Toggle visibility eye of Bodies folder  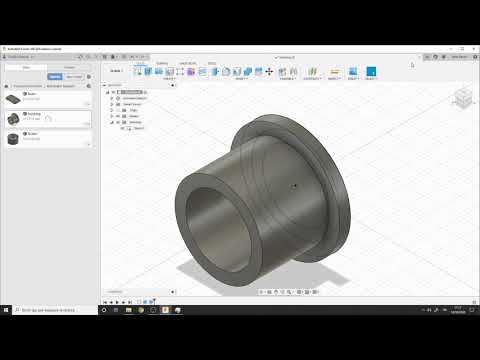pos(118,116)
